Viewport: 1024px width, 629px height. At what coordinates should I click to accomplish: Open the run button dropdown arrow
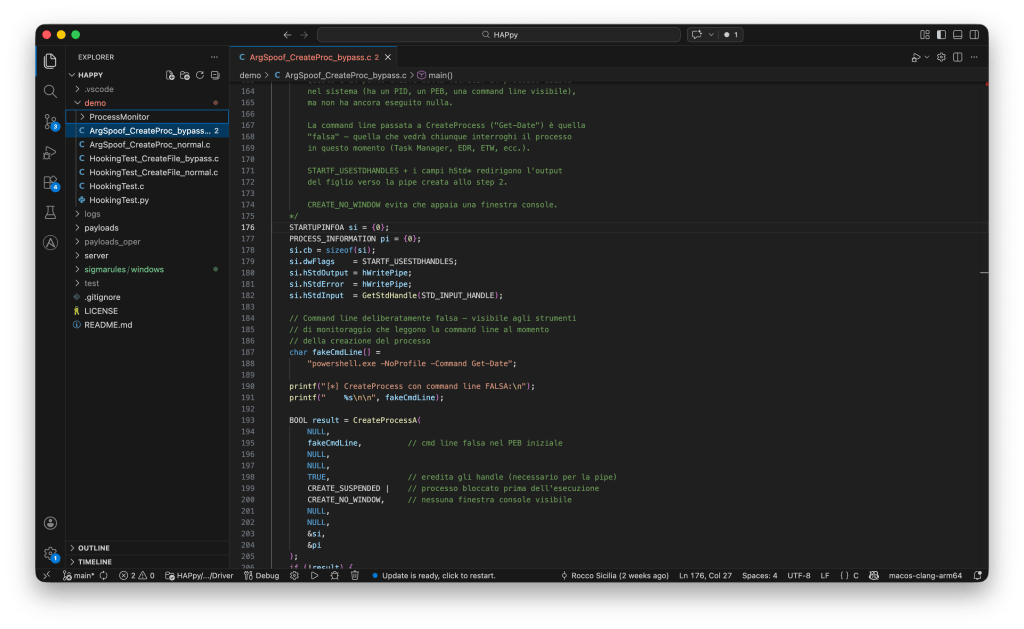pos(927,57)
